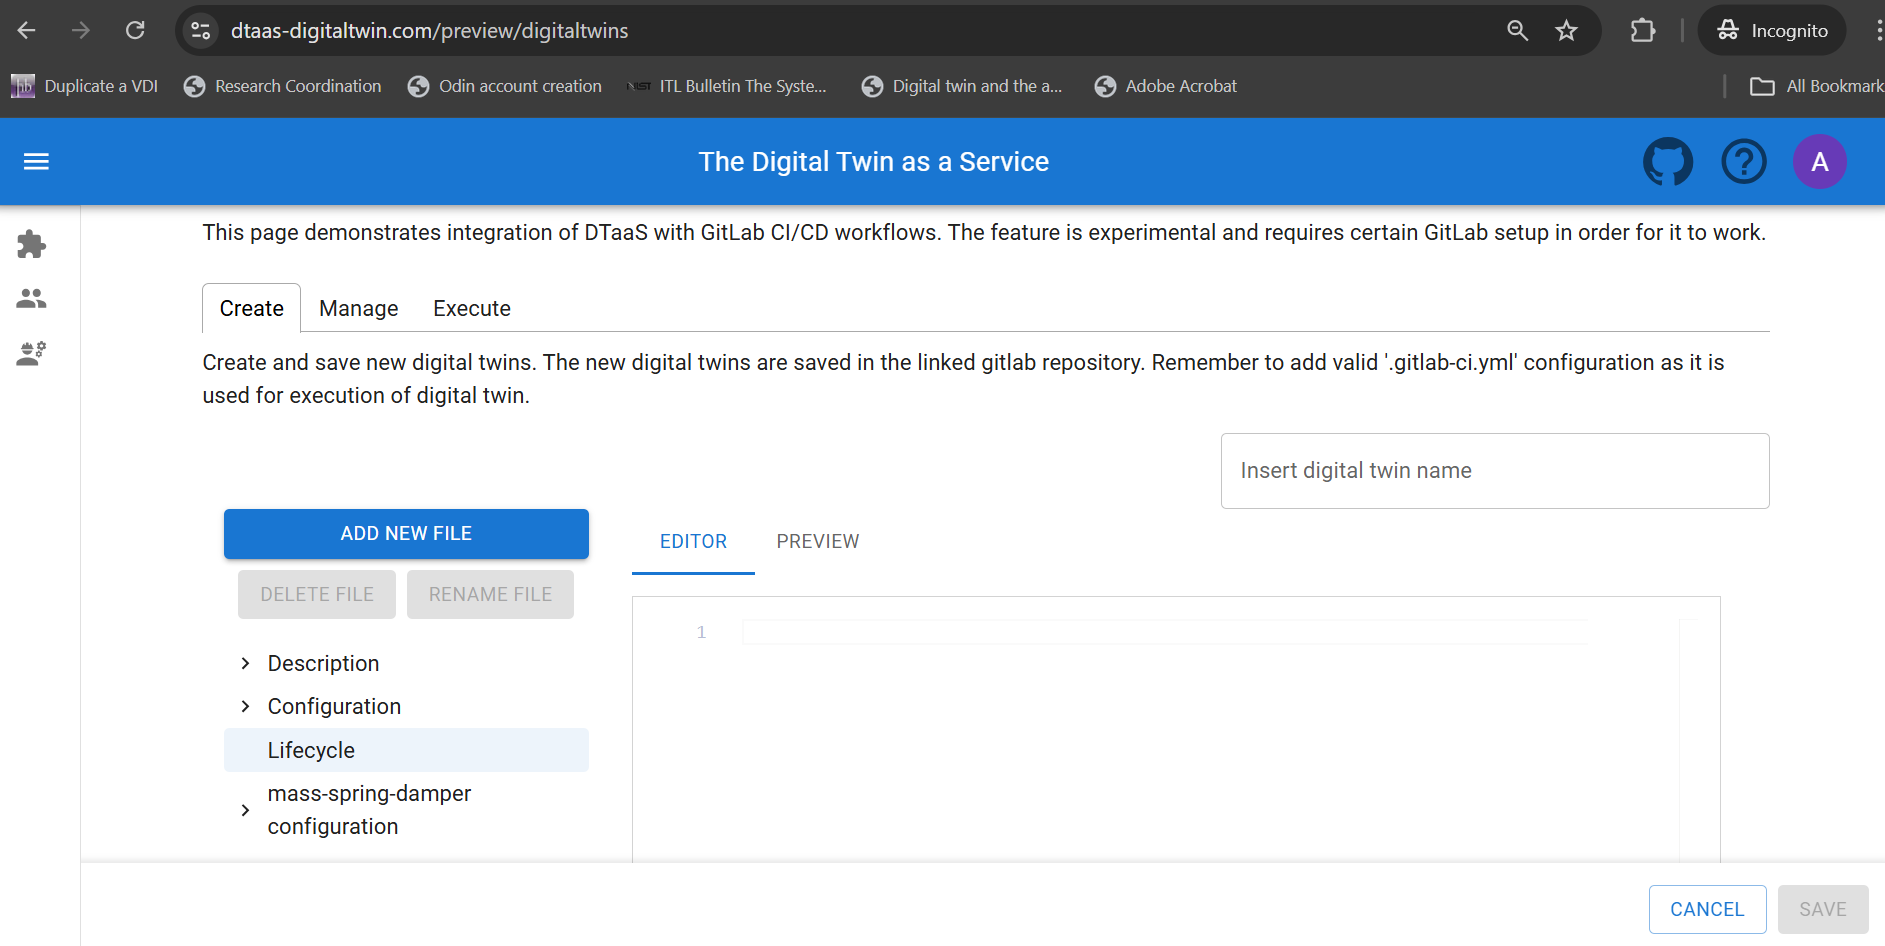
Task: Open the browser extensions puzzle icon
Action: click(x=1642, y=31)
